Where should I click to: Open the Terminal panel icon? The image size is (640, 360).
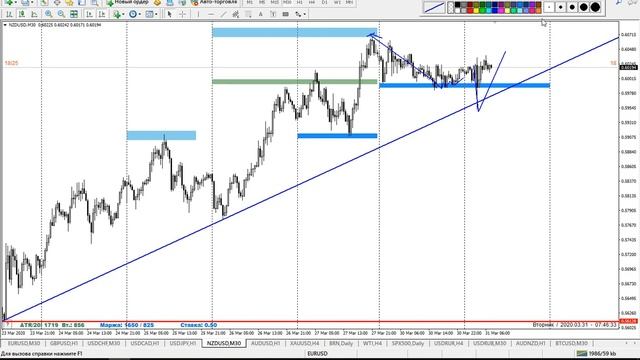pyautogui.click(x=82, y=2)
